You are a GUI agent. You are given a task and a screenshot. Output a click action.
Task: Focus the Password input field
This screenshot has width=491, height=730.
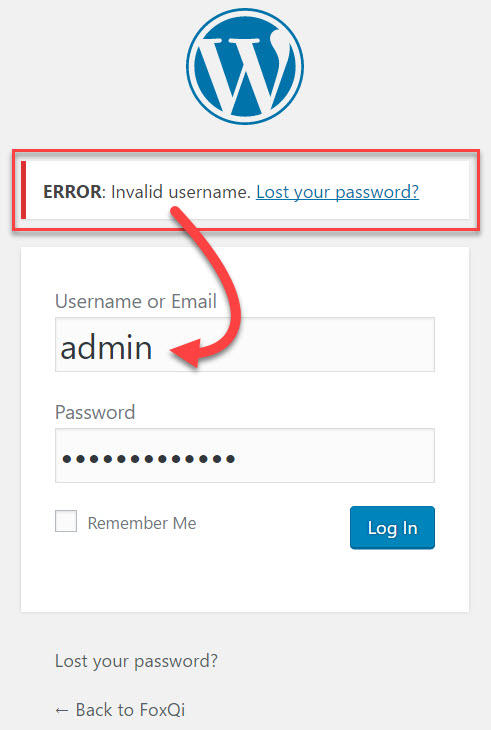tap(245, 455)
